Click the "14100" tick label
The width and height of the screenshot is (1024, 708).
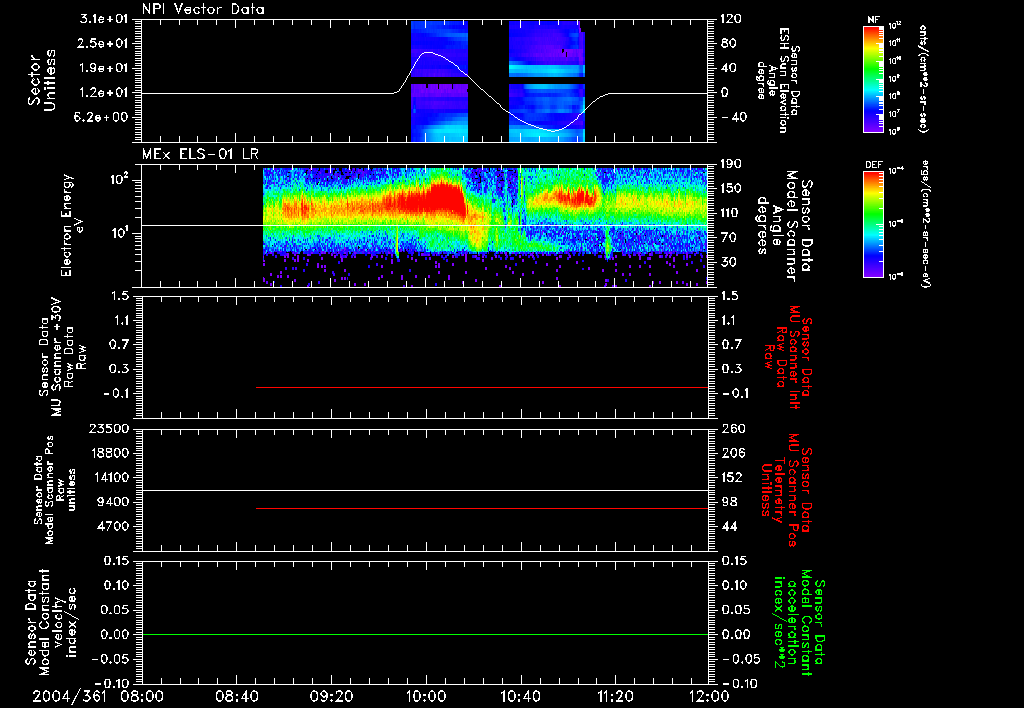[x=109, y=477]
